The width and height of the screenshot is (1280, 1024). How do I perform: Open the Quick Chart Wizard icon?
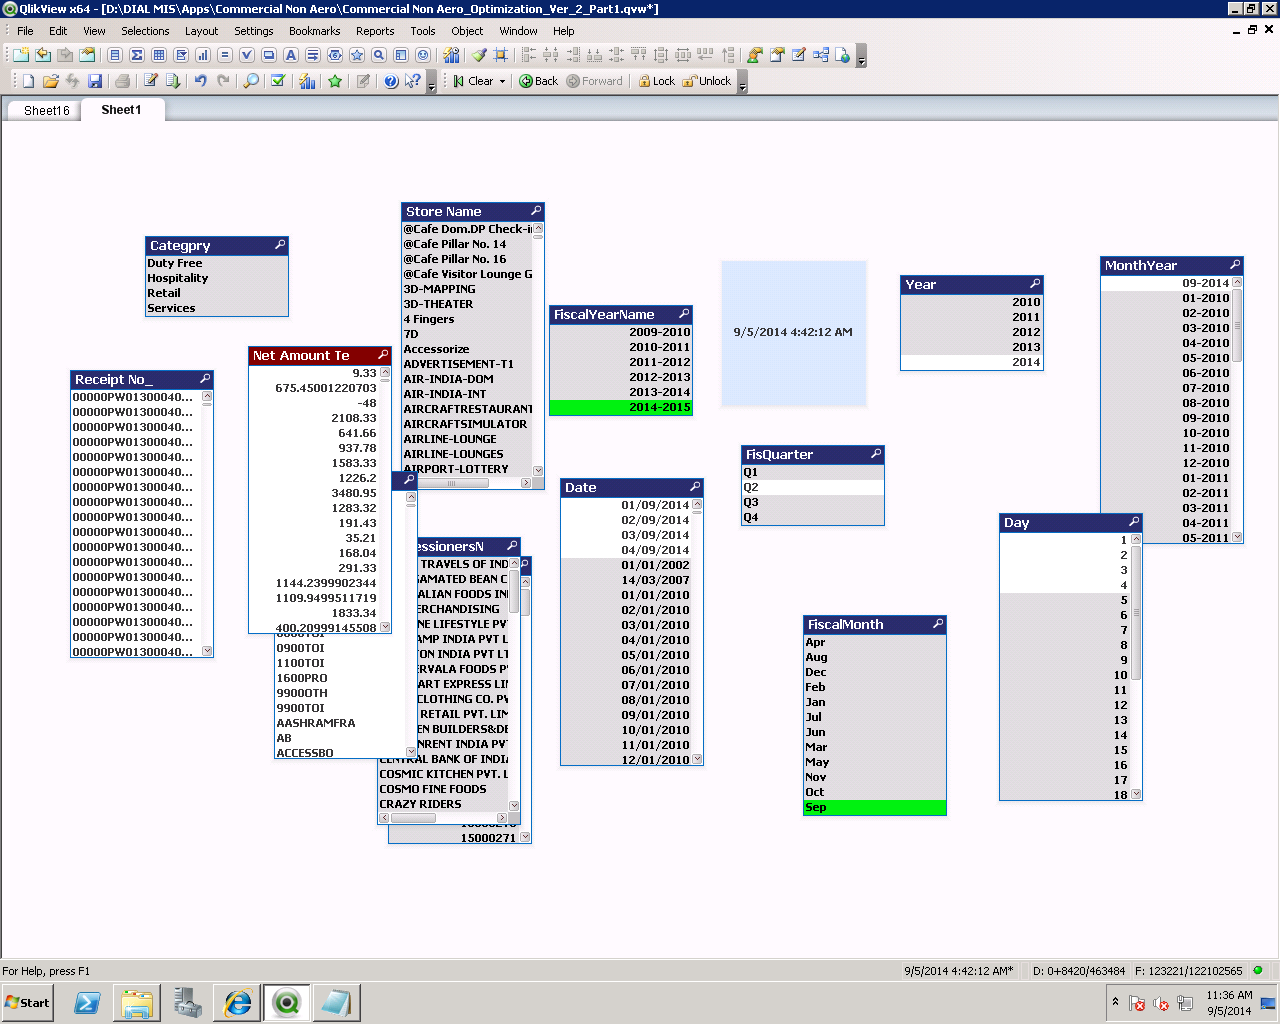[x=307, y=81]
